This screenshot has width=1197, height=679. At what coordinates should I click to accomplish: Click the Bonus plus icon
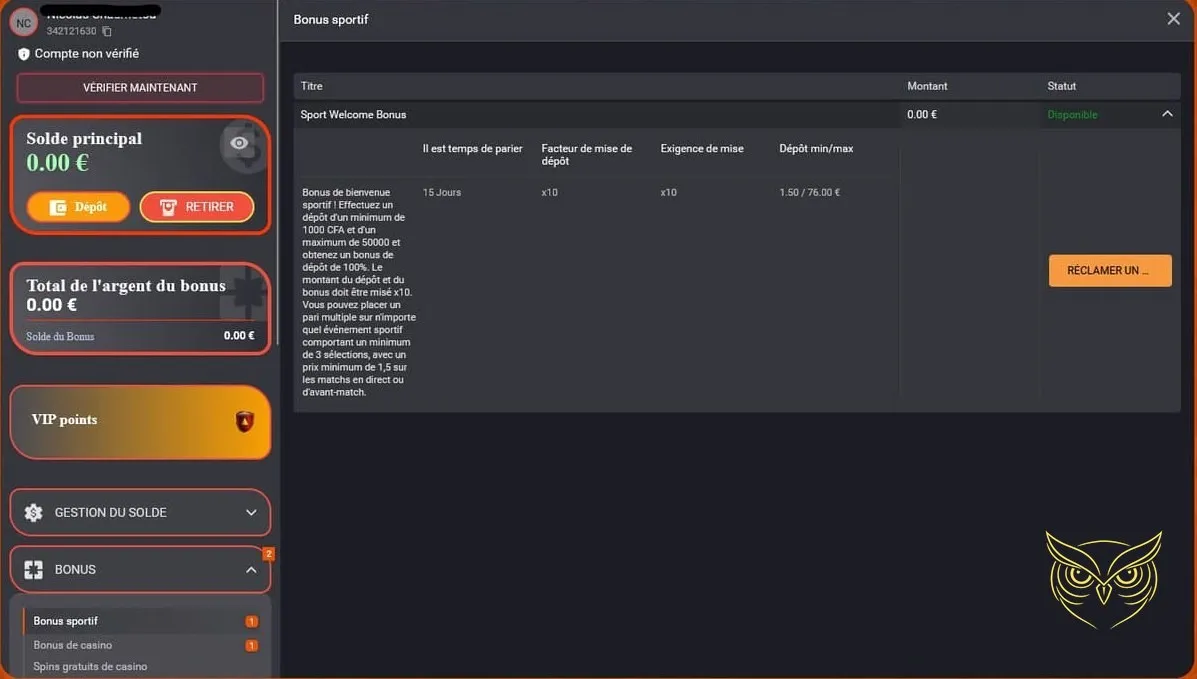point(34,570)
